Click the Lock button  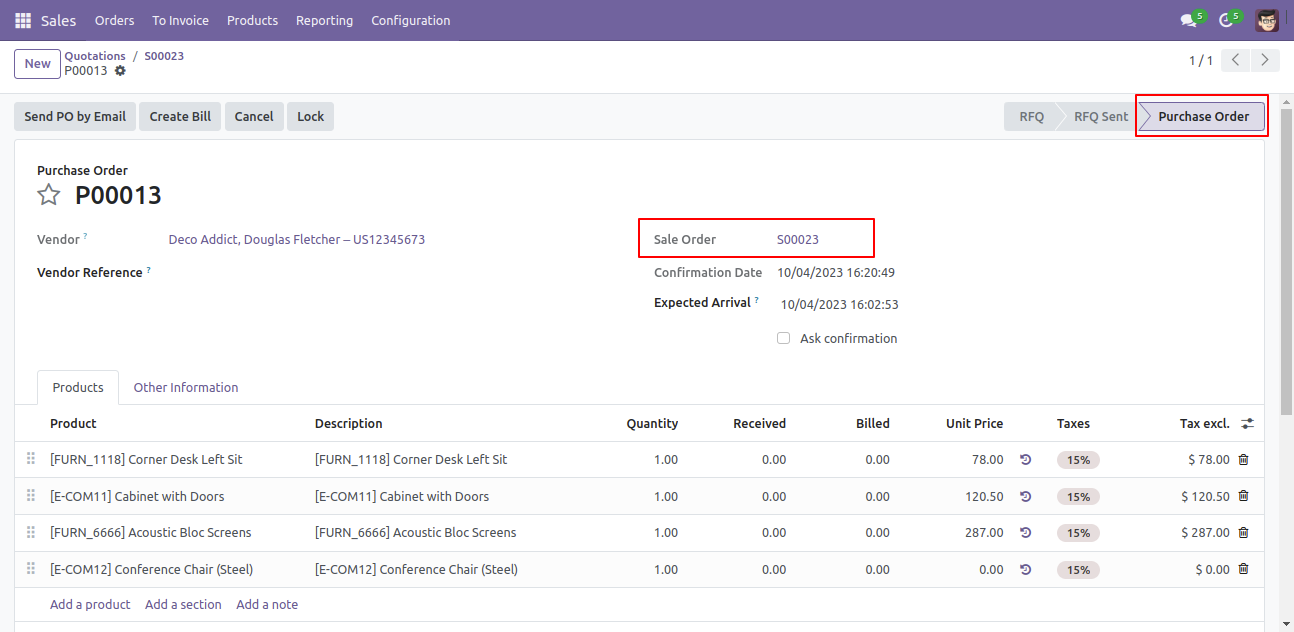[x=311, y=116]
